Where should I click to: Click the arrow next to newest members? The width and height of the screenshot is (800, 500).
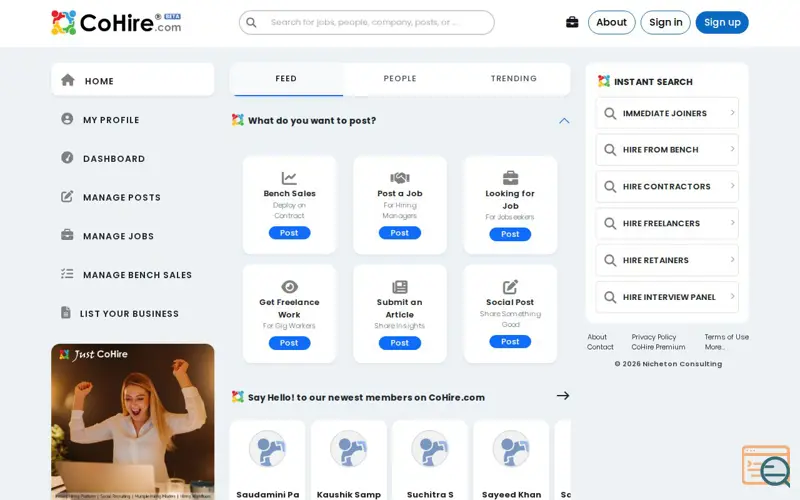click(x=563, y=396)
